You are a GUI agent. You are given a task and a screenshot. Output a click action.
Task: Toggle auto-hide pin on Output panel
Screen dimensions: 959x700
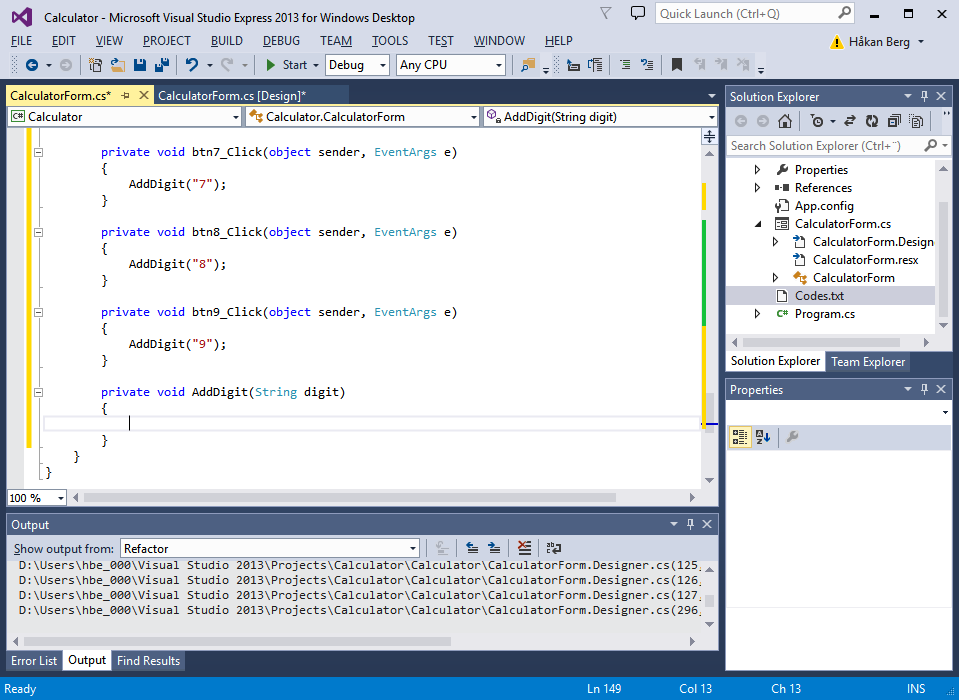coord(691,524)
